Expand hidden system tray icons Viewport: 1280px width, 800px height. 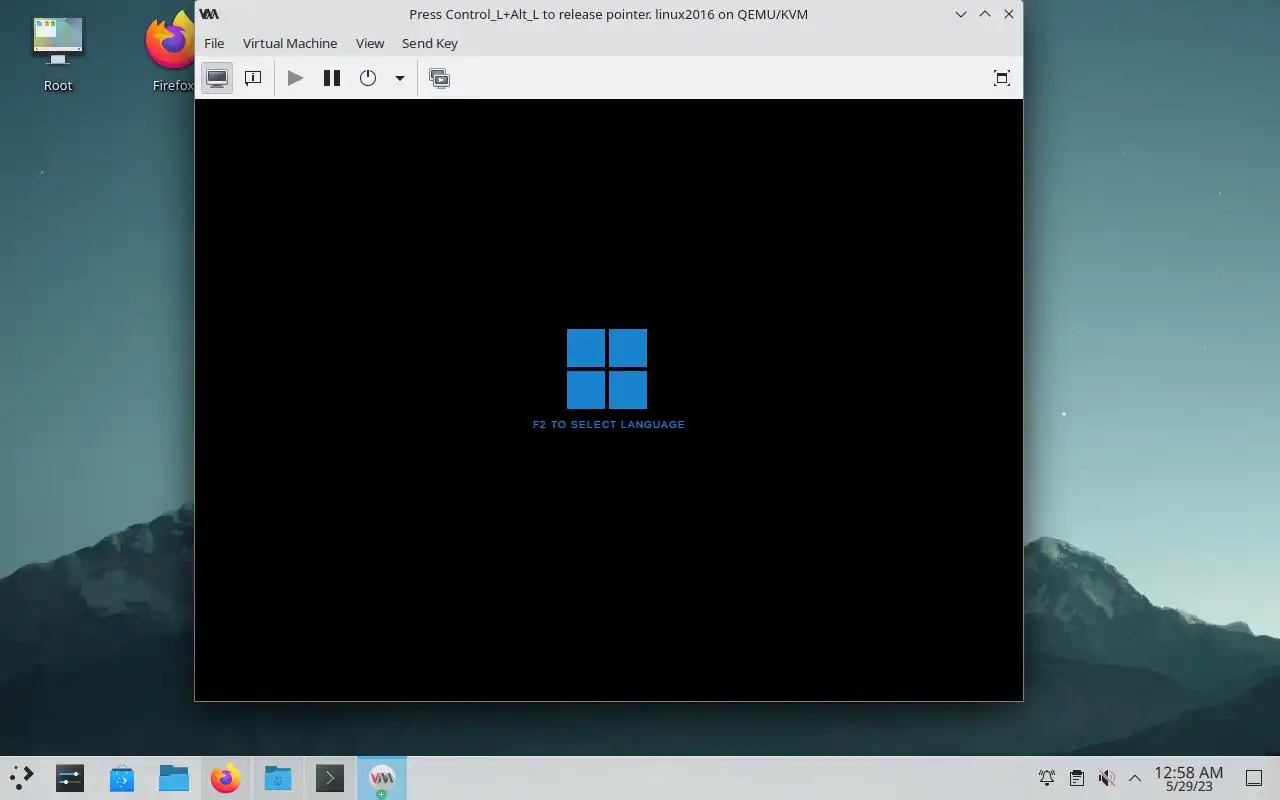point(1135,778)
